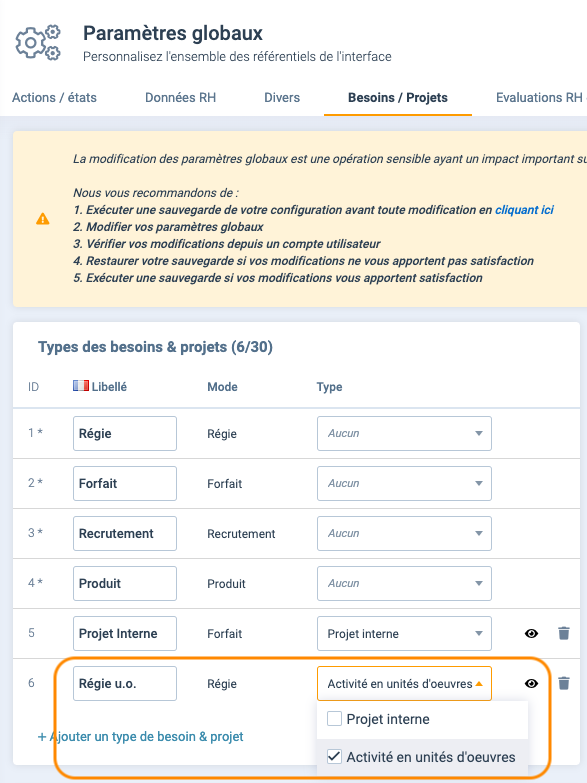Open the Actions / états tab

click(54, 97)
